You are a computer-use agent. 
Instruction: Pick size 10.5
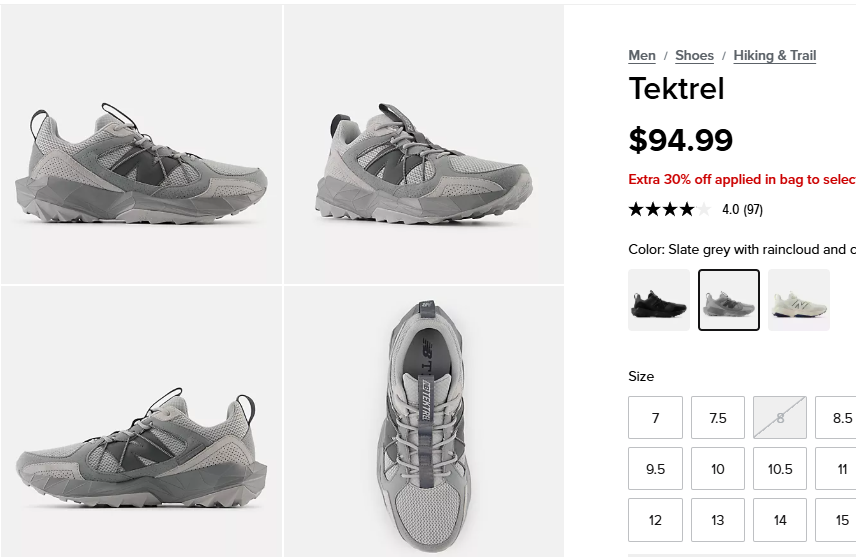(x=780, y=469)
